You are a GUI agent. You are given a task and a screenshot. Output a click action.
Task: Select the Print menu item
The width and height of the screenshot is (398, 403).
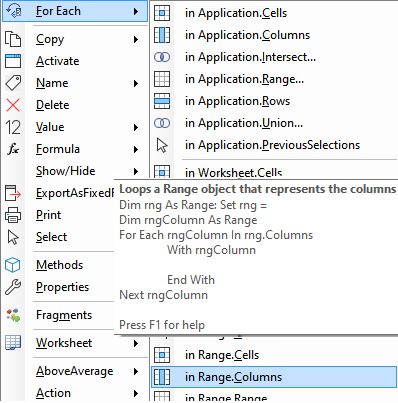pos(59,215)
